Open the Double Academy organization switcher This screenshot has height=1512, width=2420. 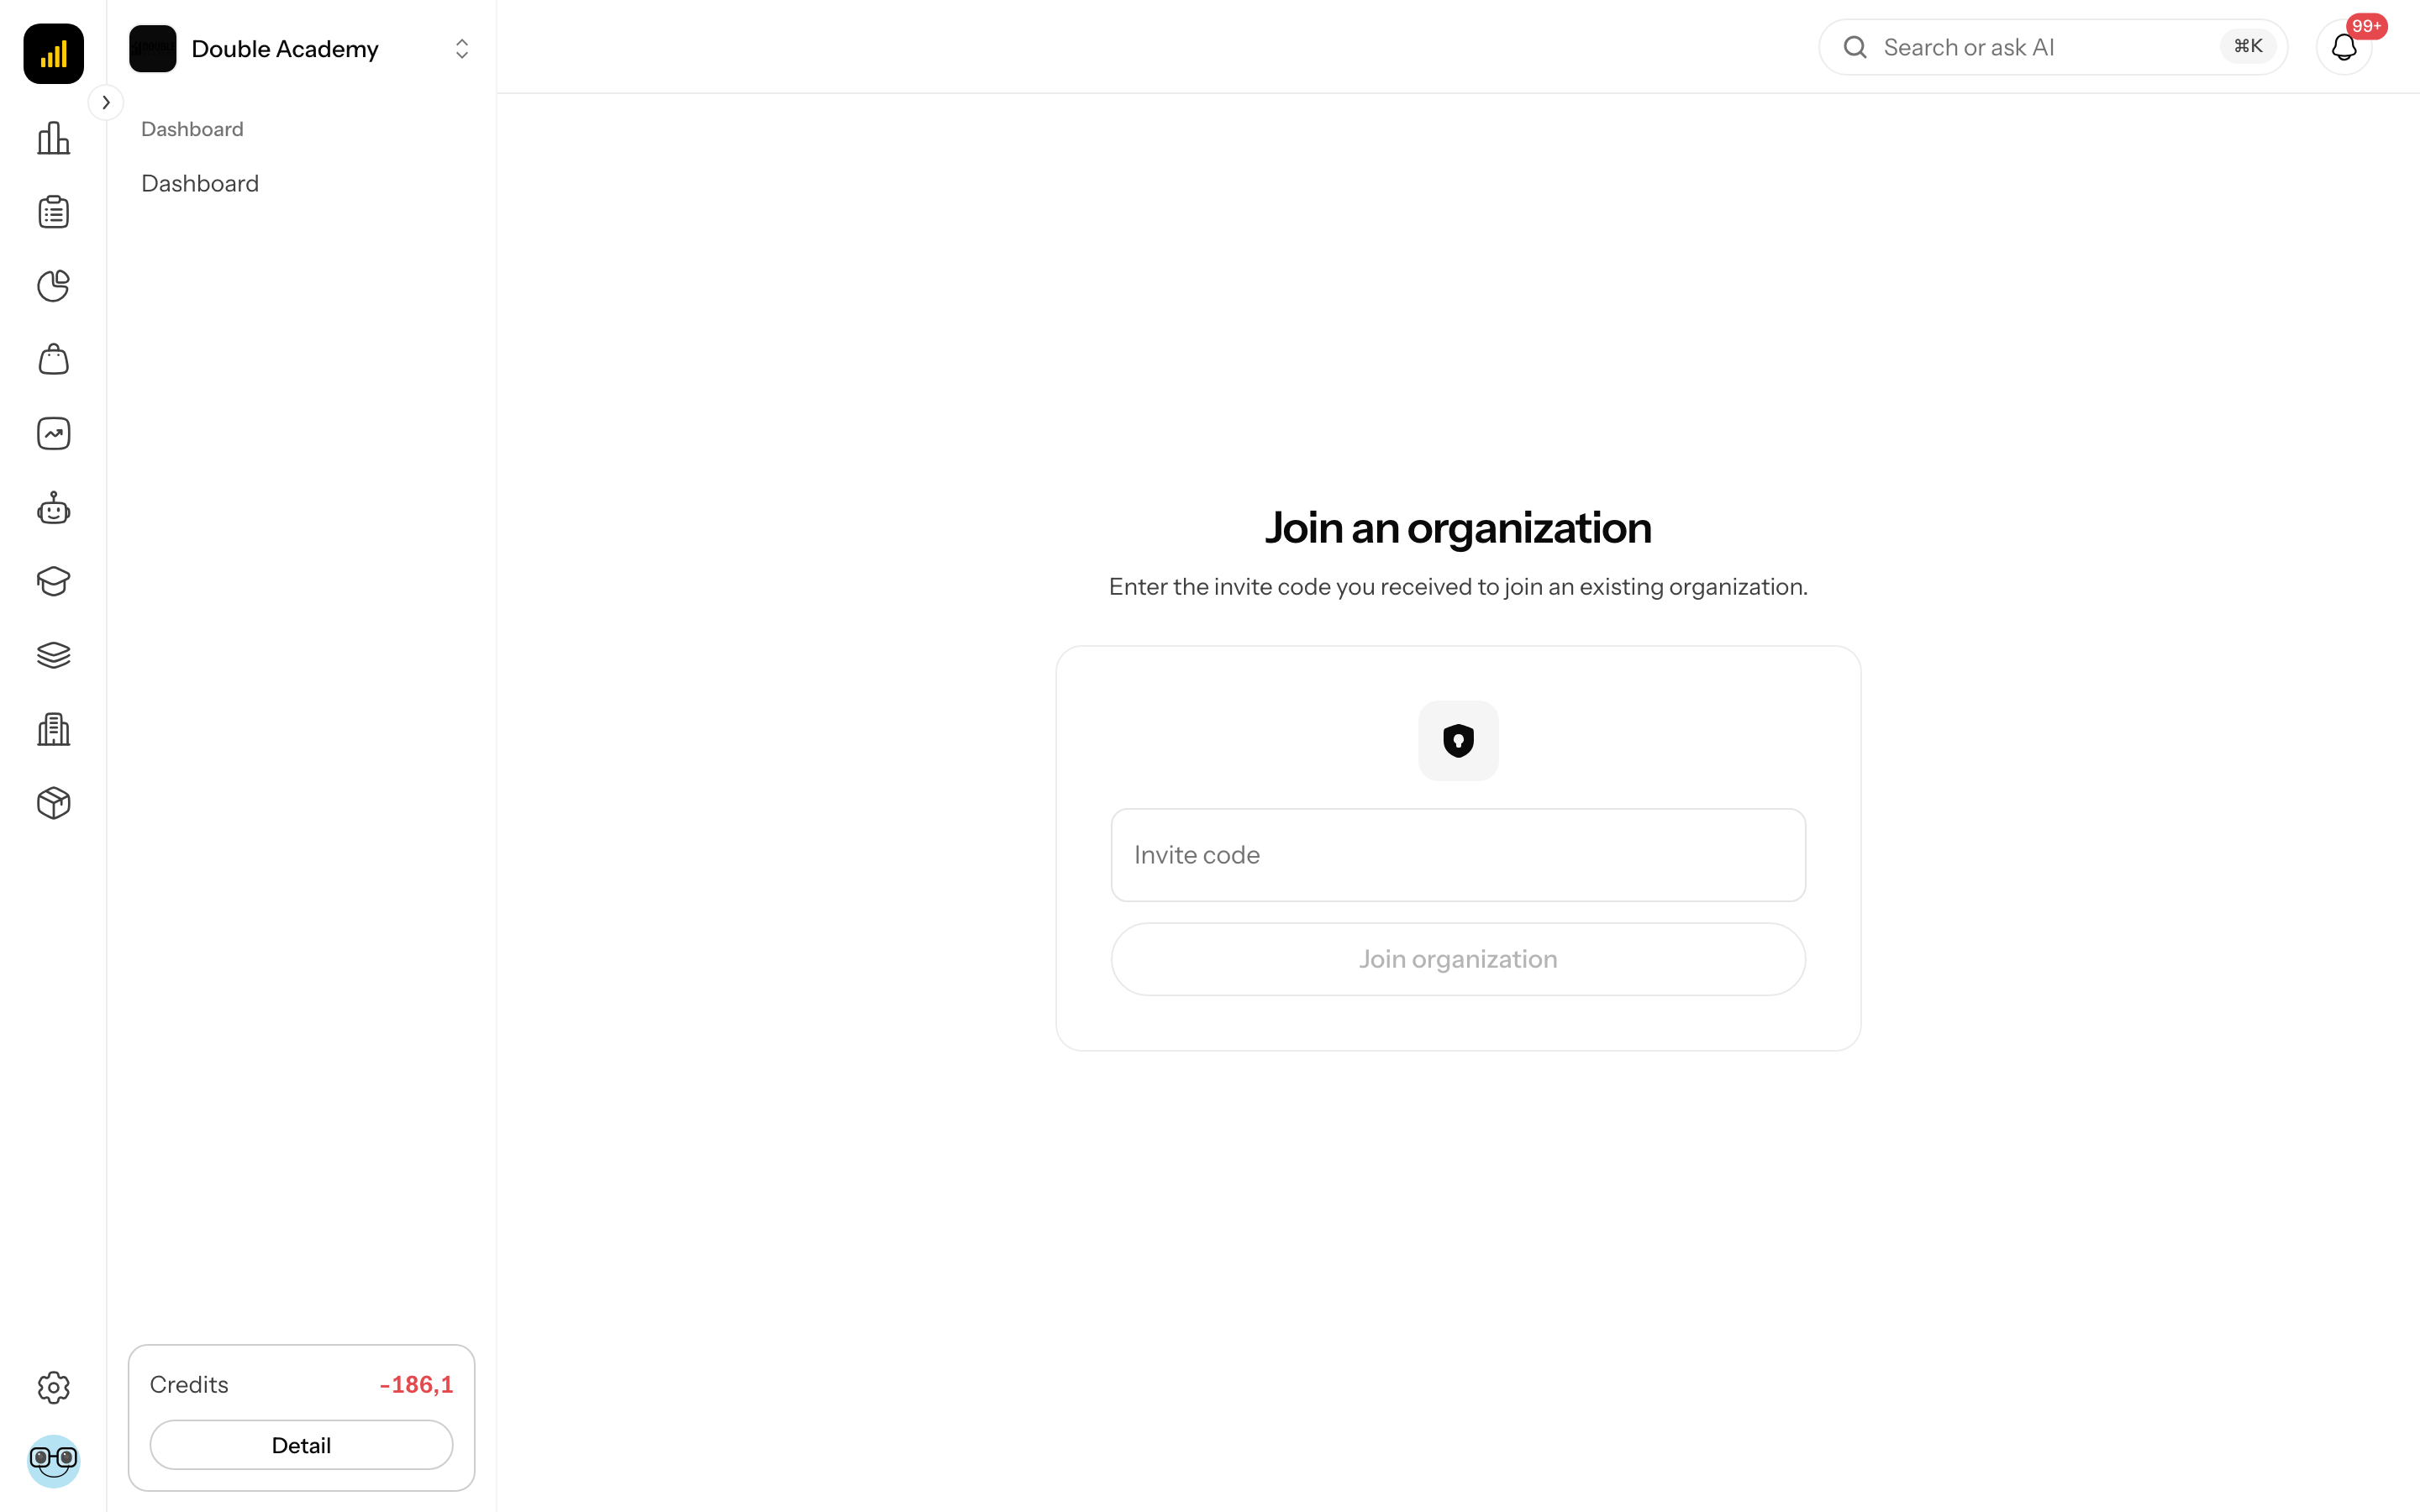click(x=301, y=49)
